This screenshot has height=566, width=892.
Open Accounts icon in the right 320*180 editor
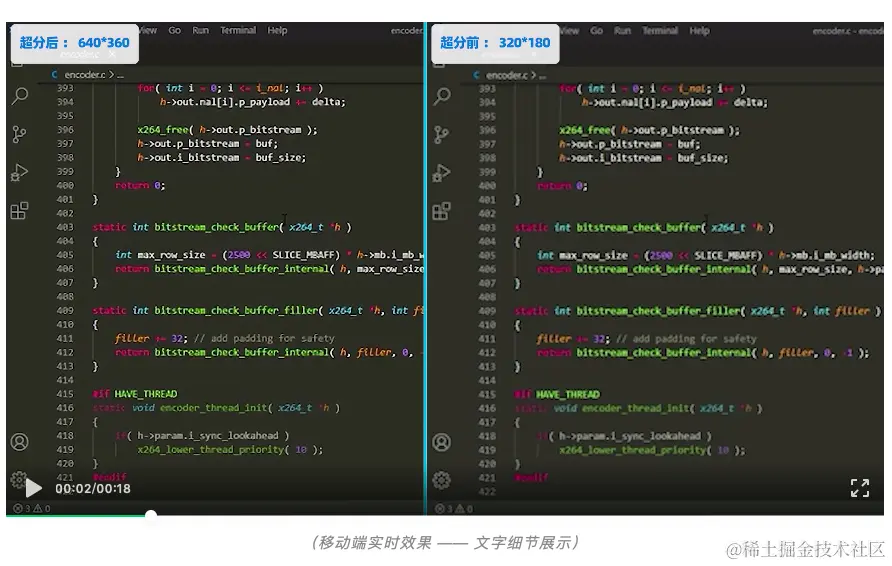click(441, 442)
